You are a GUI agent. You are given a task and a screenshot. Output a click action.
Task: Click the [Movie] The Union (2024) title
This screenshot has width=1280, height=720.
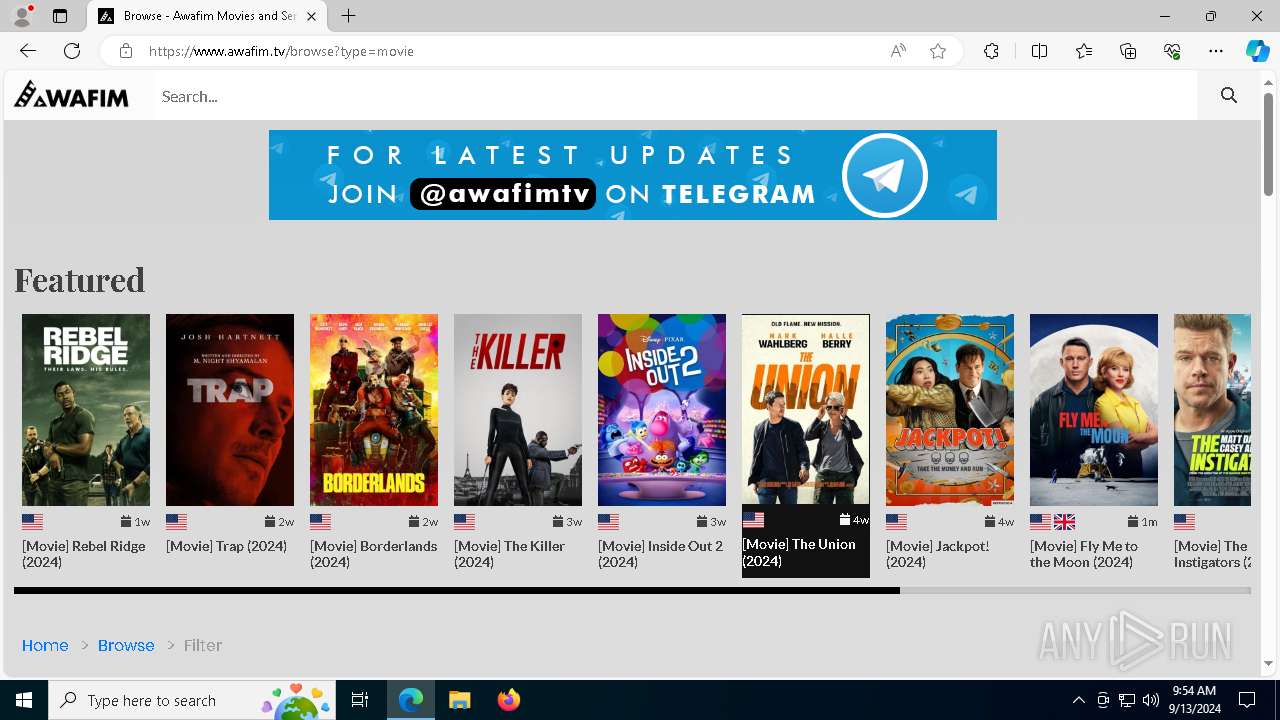click(799, 552)
